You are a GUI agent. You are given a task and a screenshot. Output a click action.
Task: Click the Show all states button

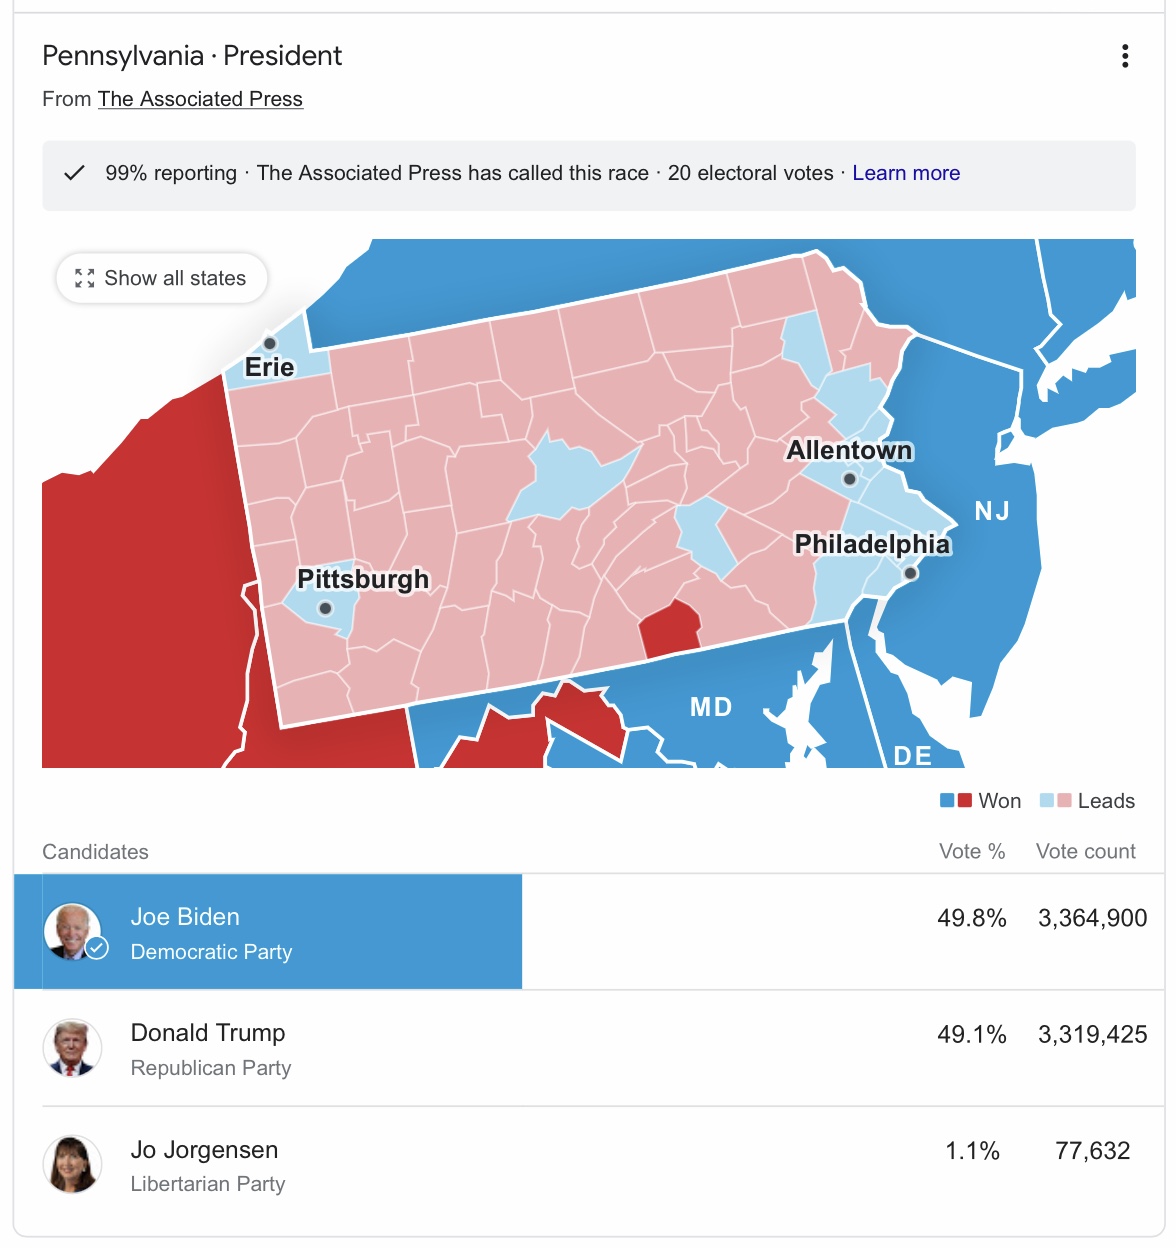[162, 278]
